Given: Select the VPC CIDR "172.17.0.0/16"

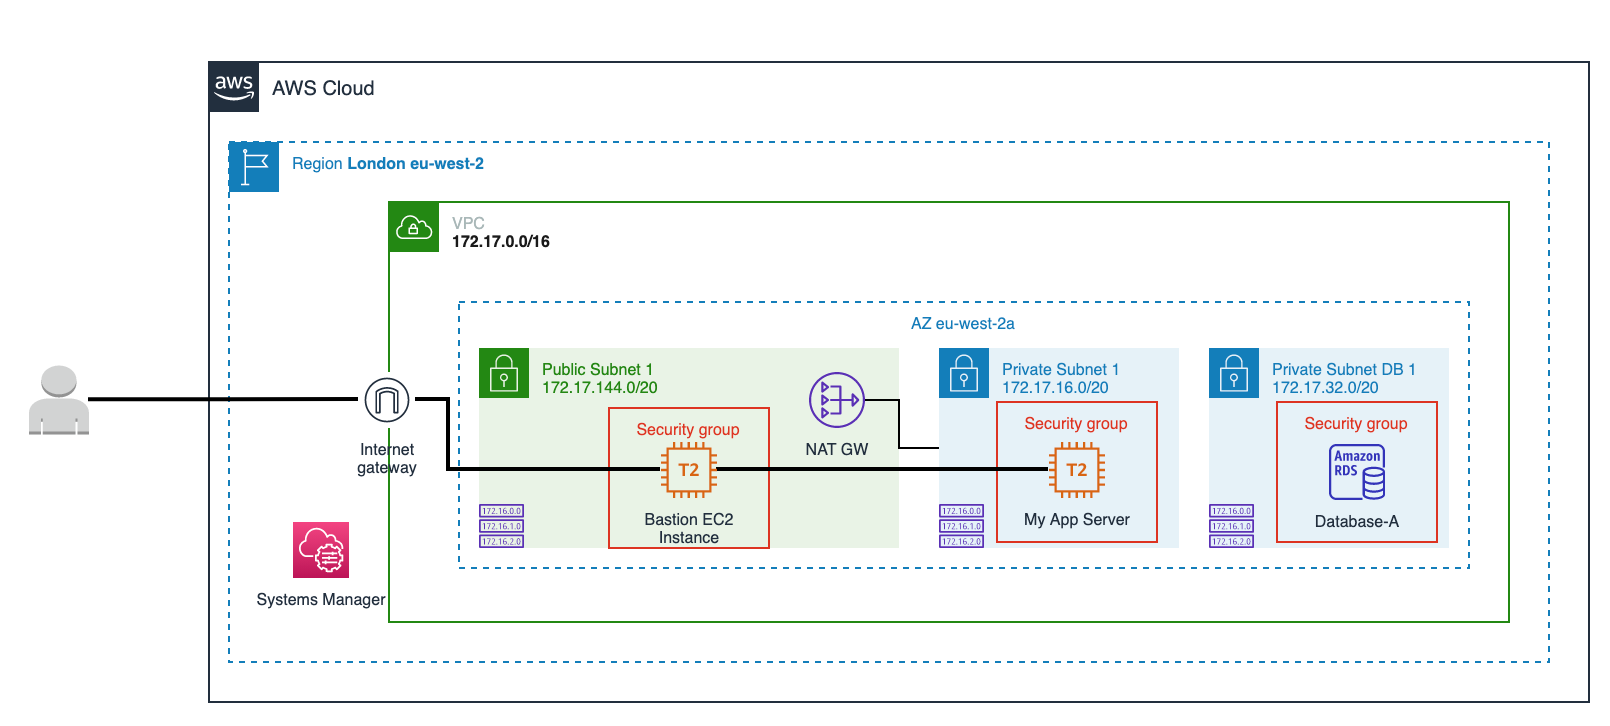Looking at the screenshot, I should [501, 241].
